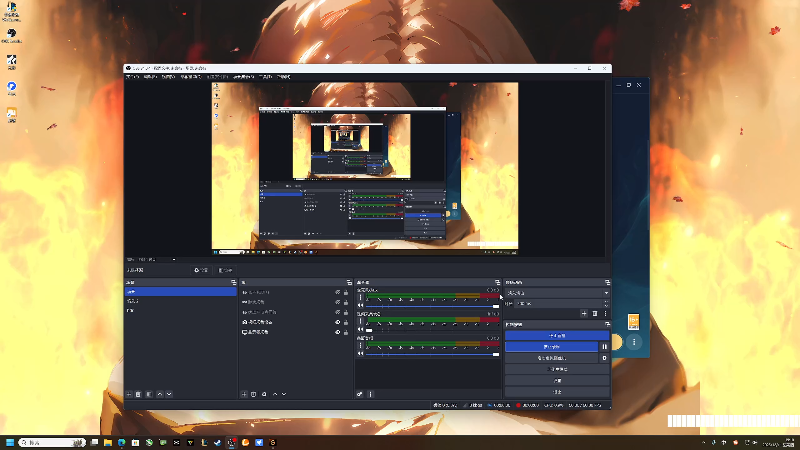
Task: Open first mixer channel options menu dots
Action: 361,297
